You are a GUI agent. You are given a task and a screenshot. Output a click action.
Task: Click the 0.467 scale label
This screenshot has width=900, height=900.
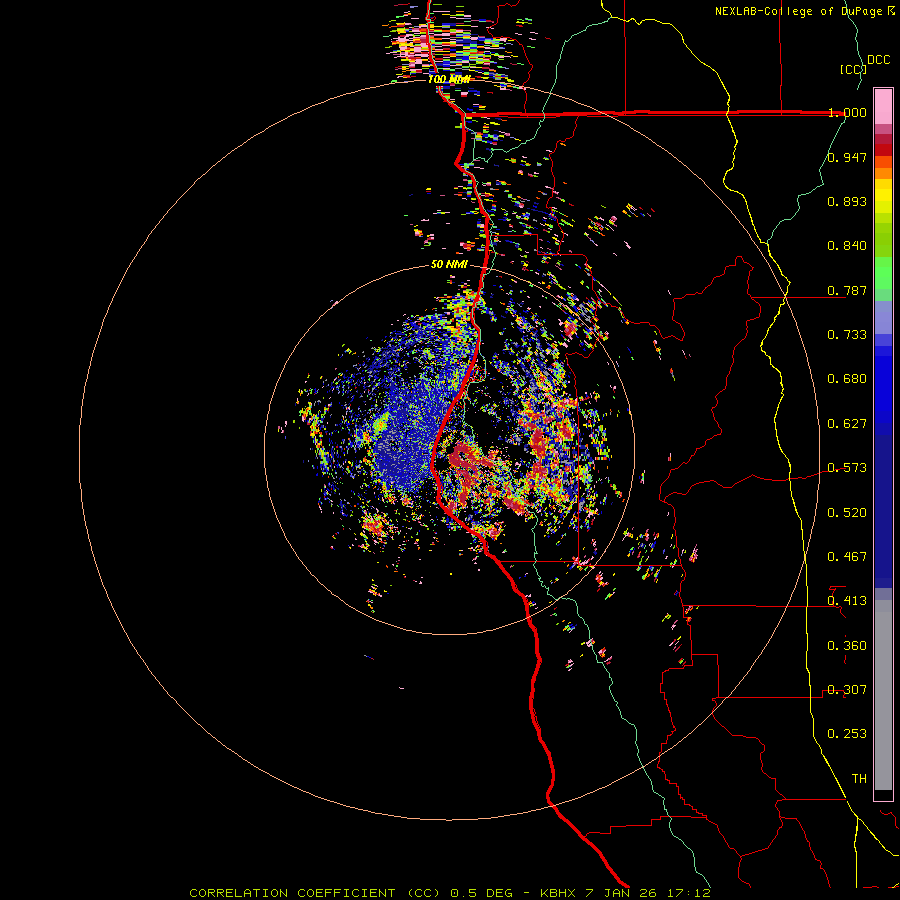(847, 557)
